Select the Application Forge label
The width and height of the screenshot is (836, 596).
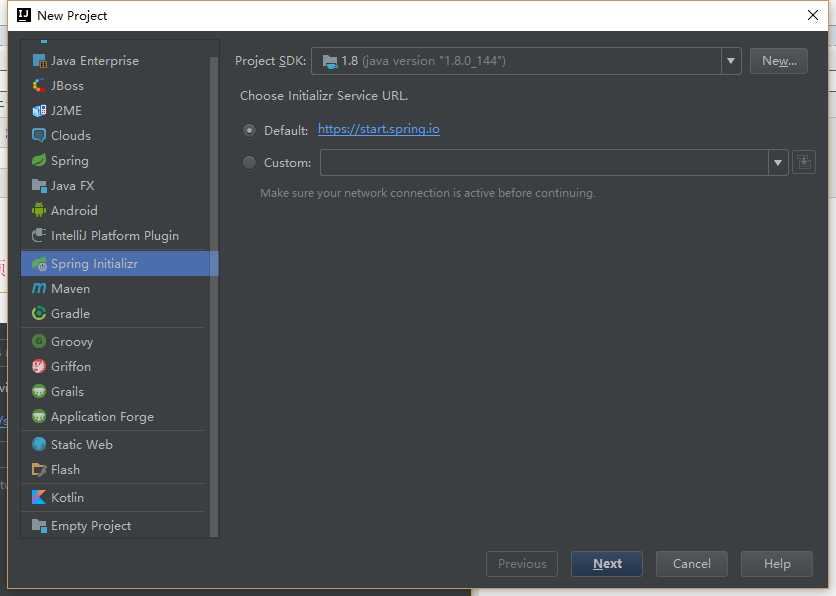102,417
